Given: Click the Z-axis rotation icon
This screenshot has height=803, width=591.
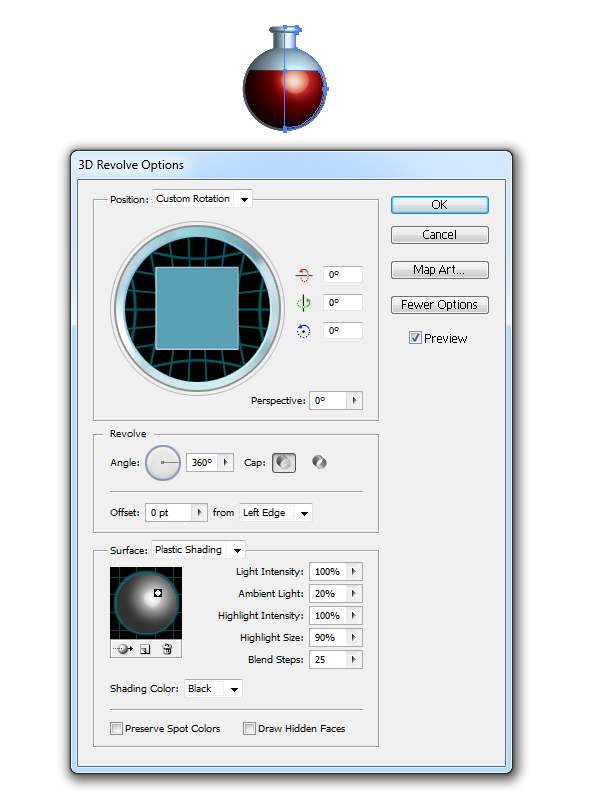Looking at the screenshot, I should 304,331.
